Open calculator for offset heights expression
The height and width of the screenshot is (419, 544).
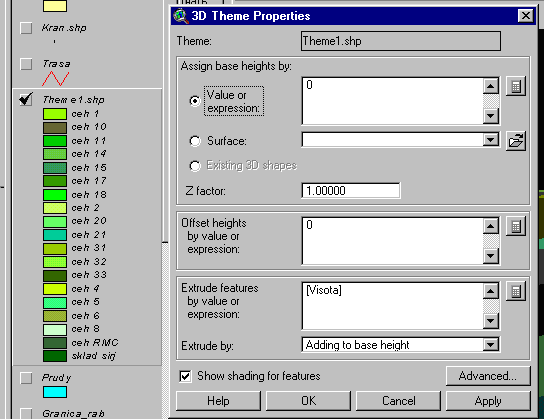[516, 226]
